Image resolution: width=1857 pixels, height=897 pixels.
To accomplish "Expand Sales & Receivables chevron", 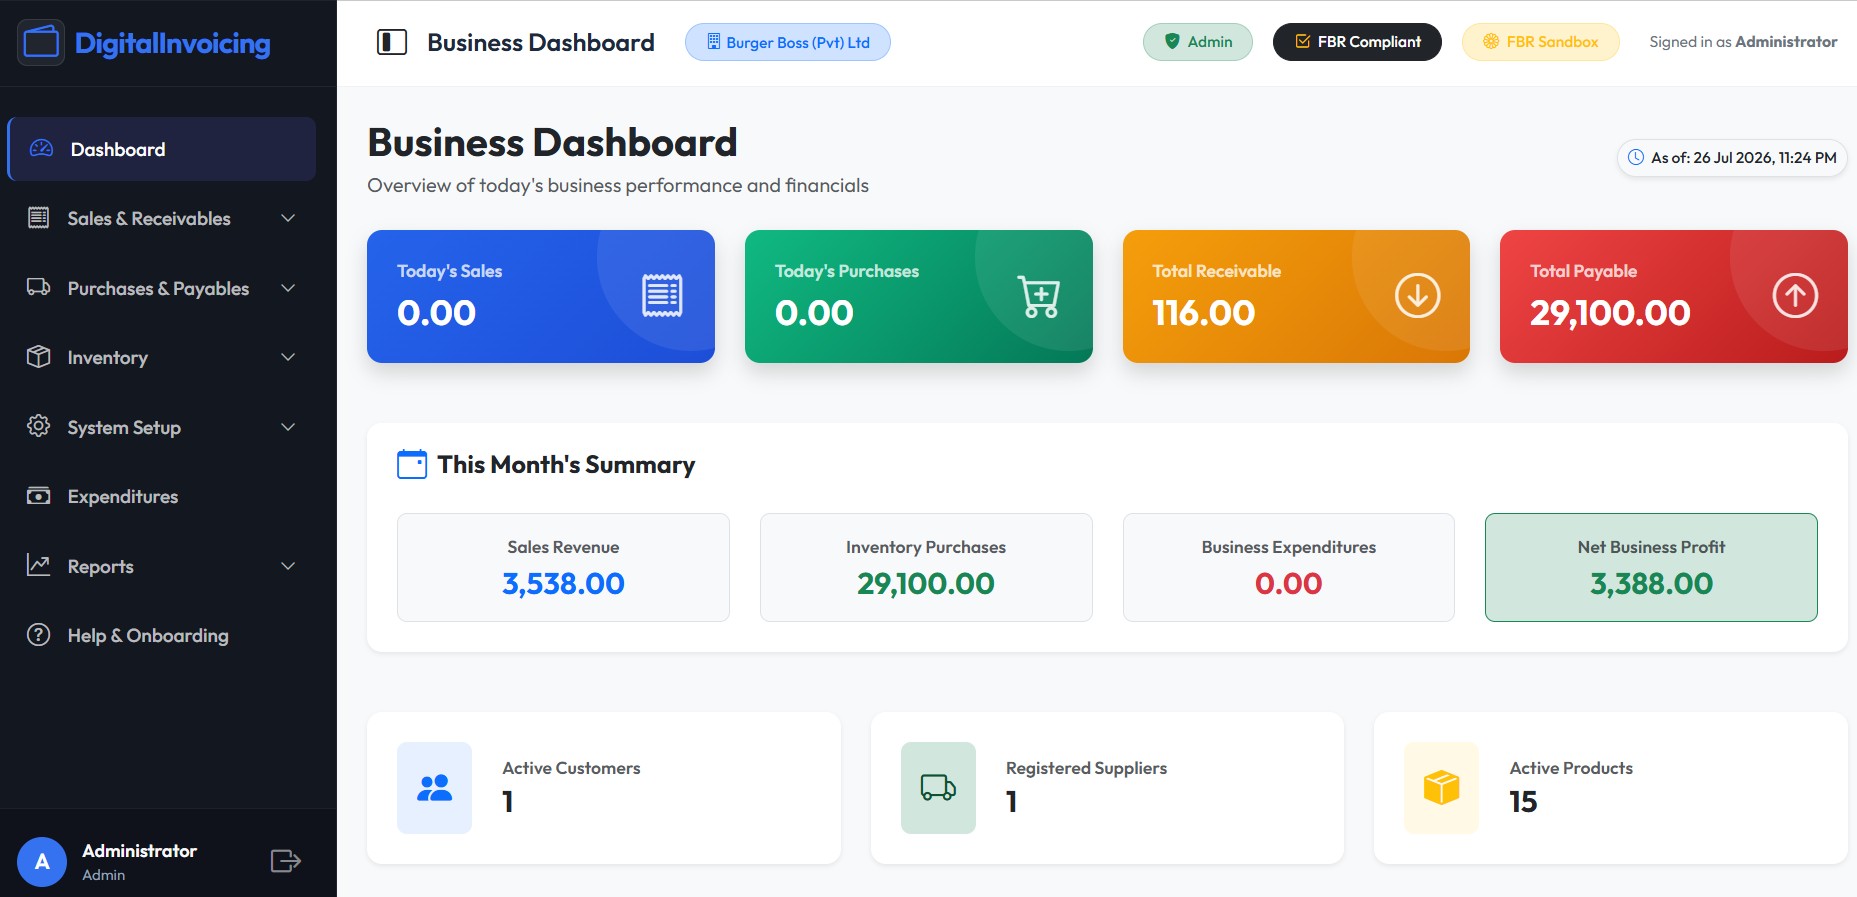I will 288,218.
